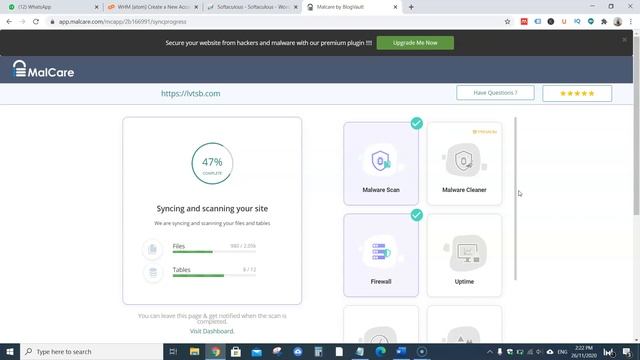The width and height of the screenshot is (640, 360).
Task: Click the Have Questions button
Action: pos(495,93)
